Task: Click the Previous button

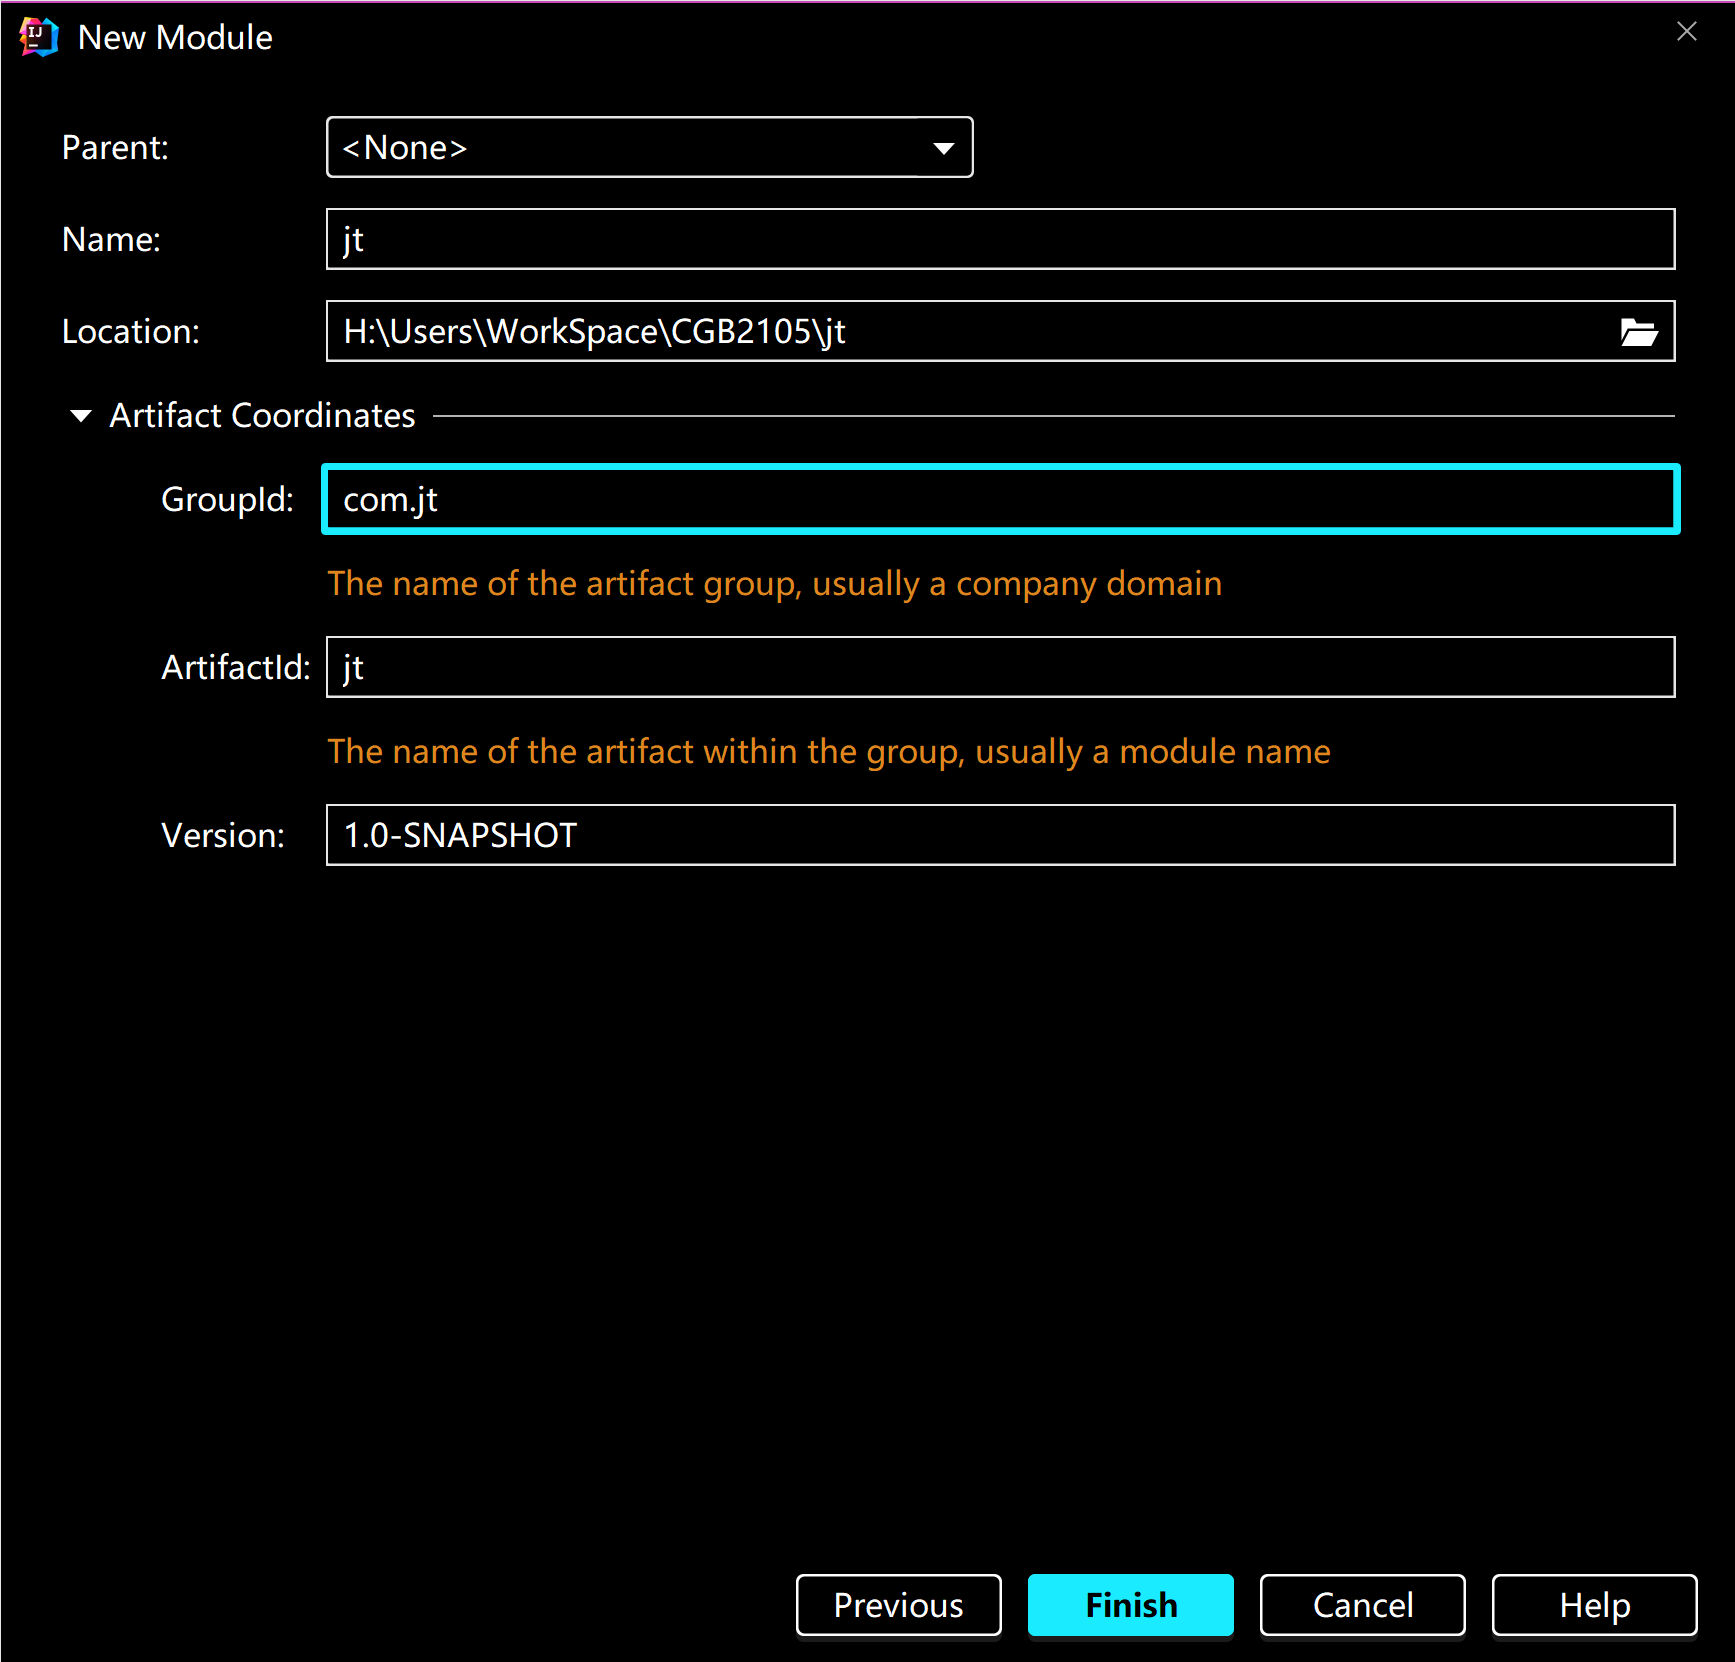Action: (898, 1605)
